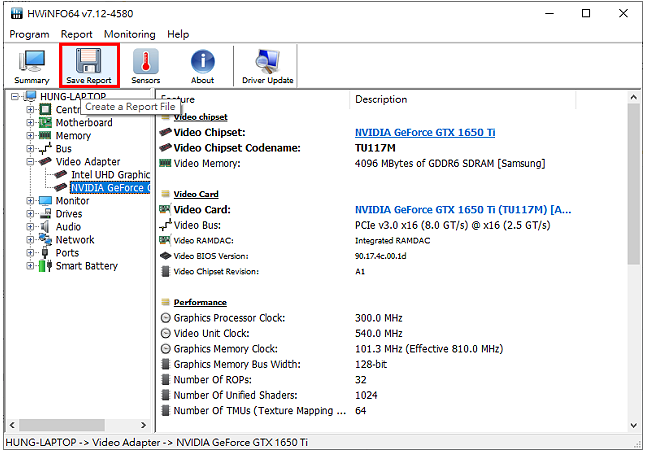Click the Bus icon in tree
Screen dimensions: 647x454
(45, 149)
